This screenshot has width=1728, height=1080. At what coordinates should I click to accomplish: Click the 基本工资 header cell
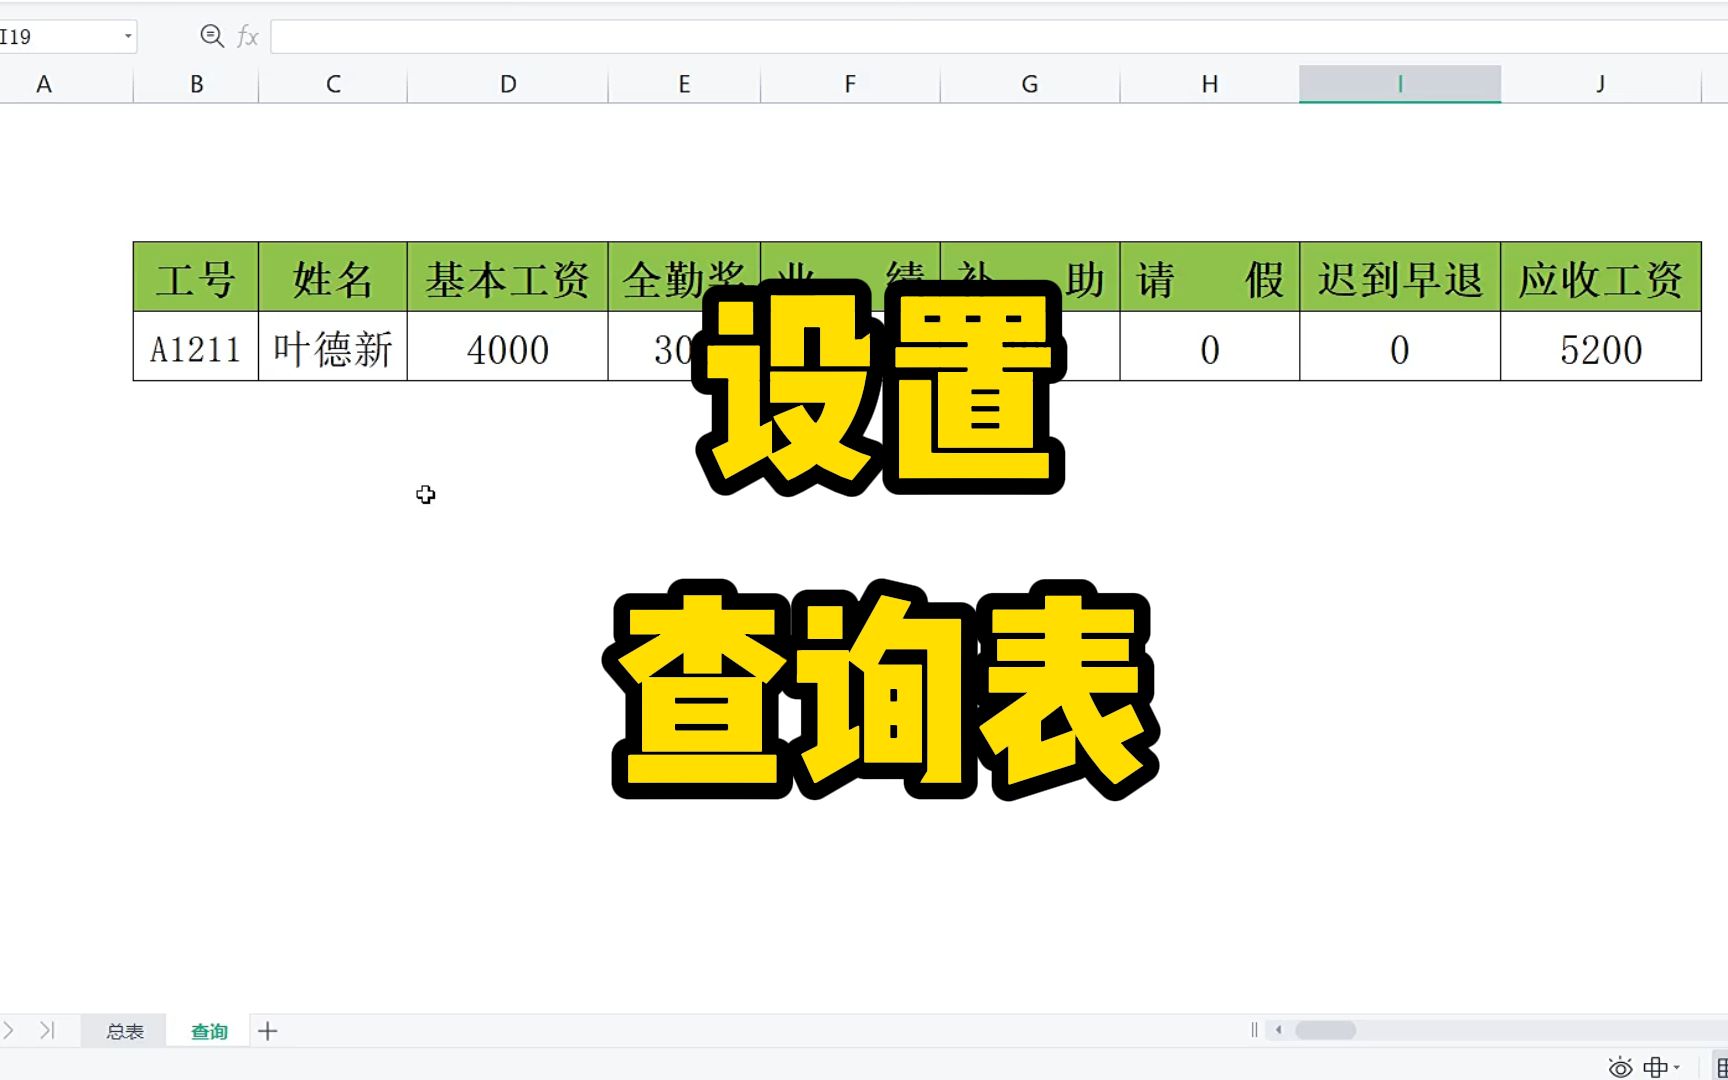[508, 277]
